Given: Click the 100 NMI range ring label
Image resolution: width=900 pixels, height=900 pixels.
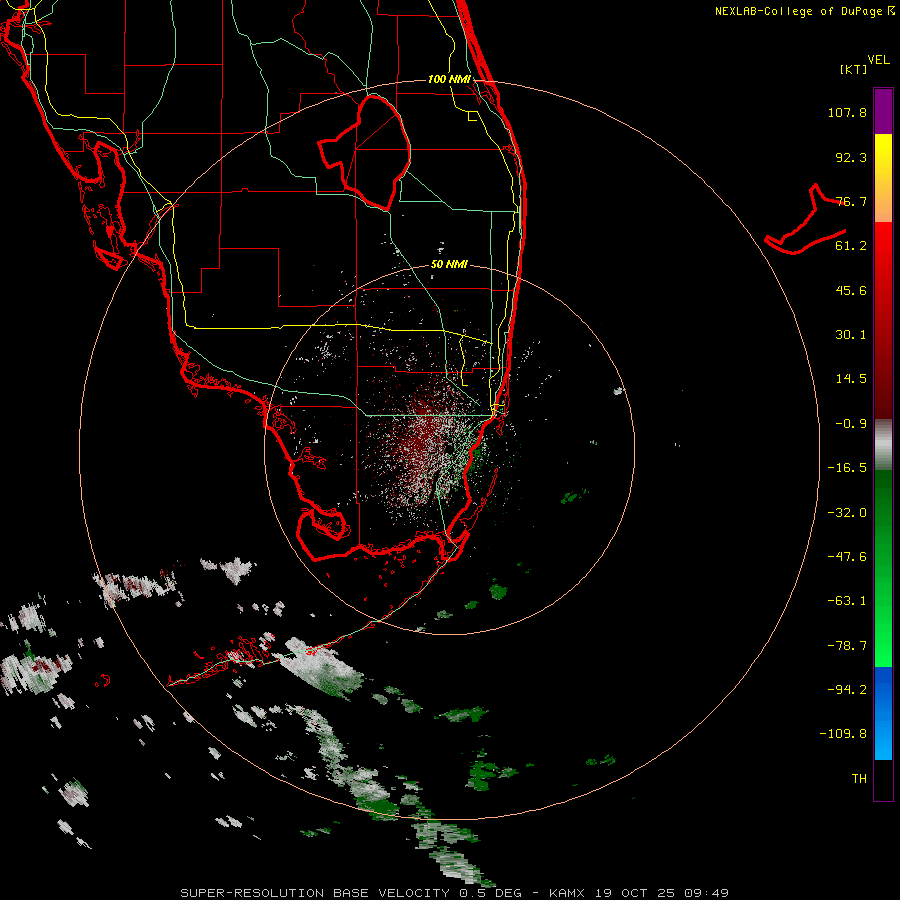Looking at the screenshot, I should (449, 79).
